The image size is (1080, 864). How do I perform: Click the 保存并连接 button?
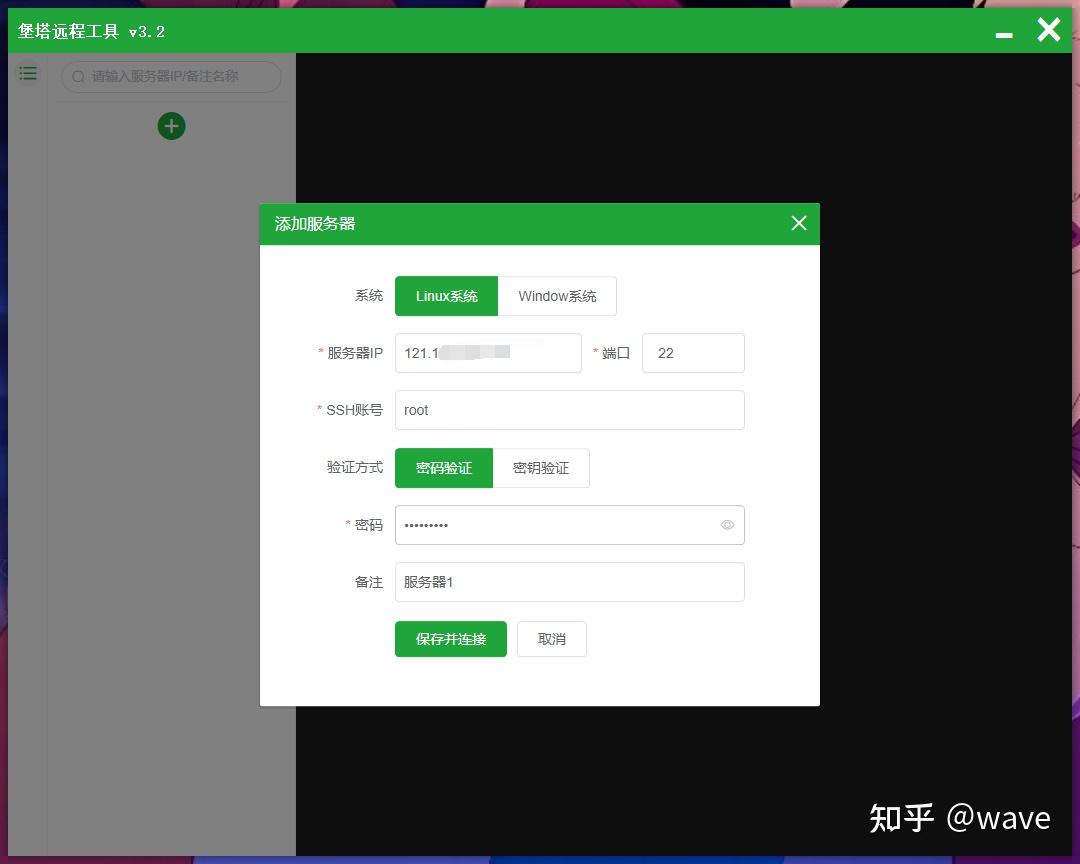click(450, 638)
